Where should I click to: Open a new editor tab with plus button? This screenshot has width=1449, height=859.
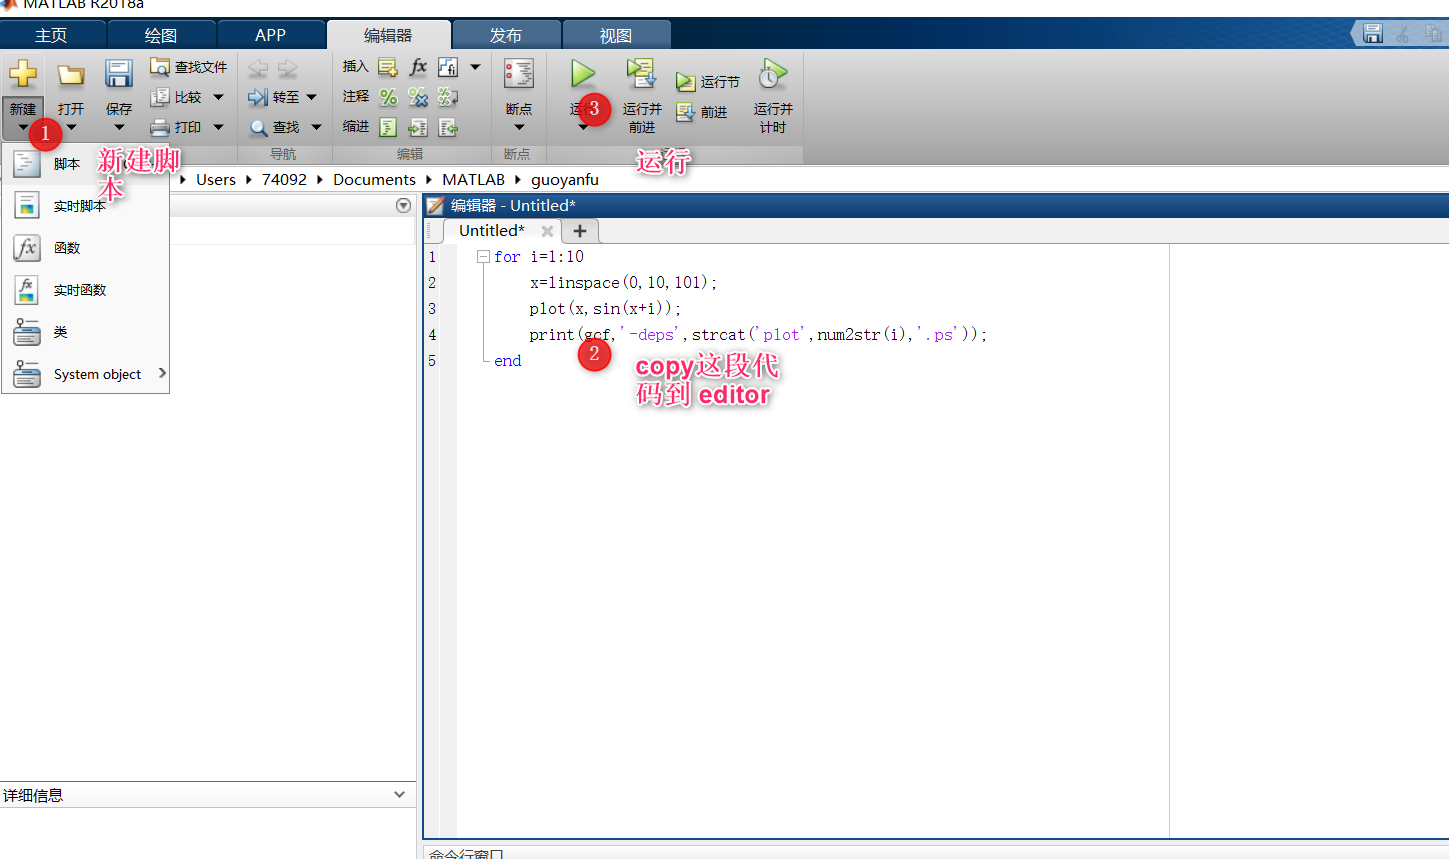point(580,230)
